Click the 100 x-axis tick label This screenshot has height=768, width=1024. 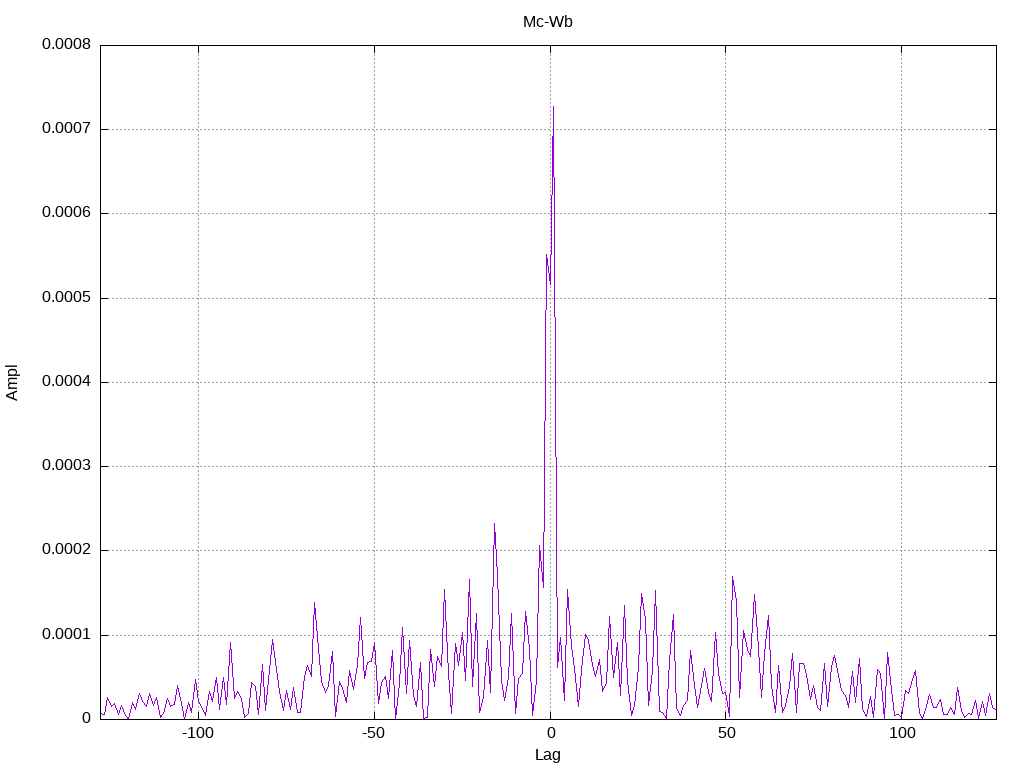[x=902, y=733]
